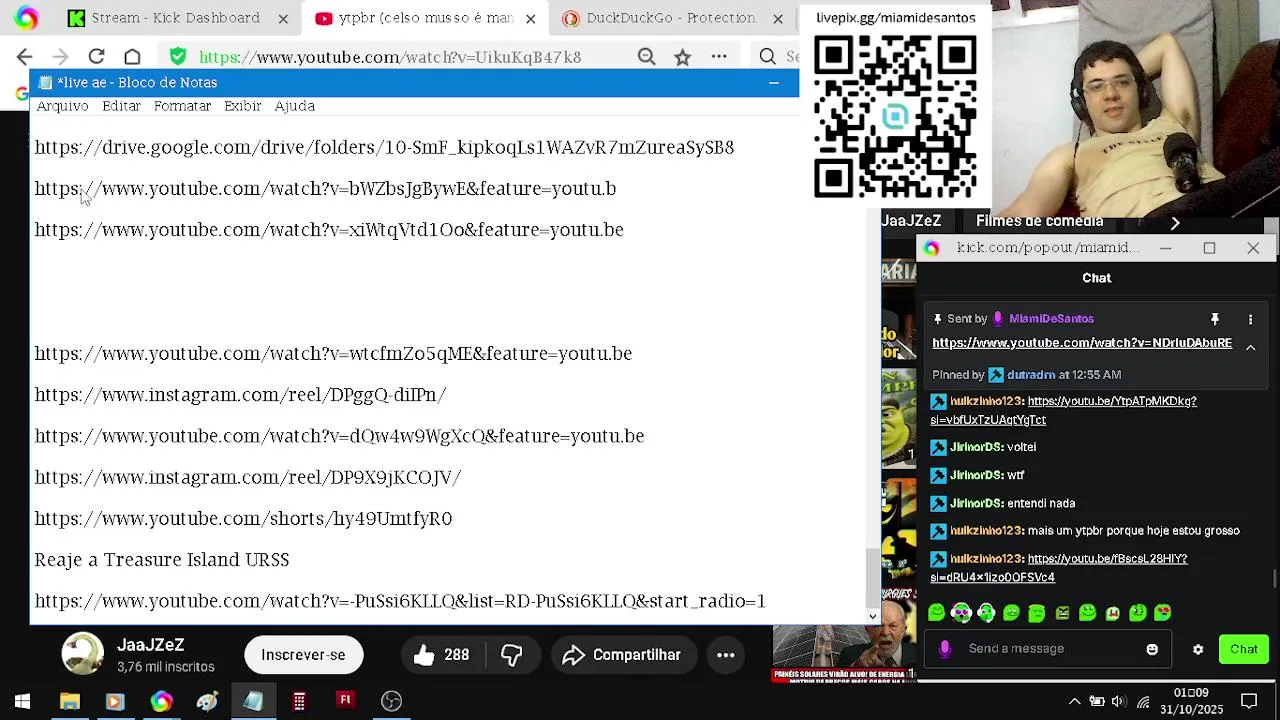The image size is (1280, 720).
Task: Open the browser home page icon
Action: [132, 57]
